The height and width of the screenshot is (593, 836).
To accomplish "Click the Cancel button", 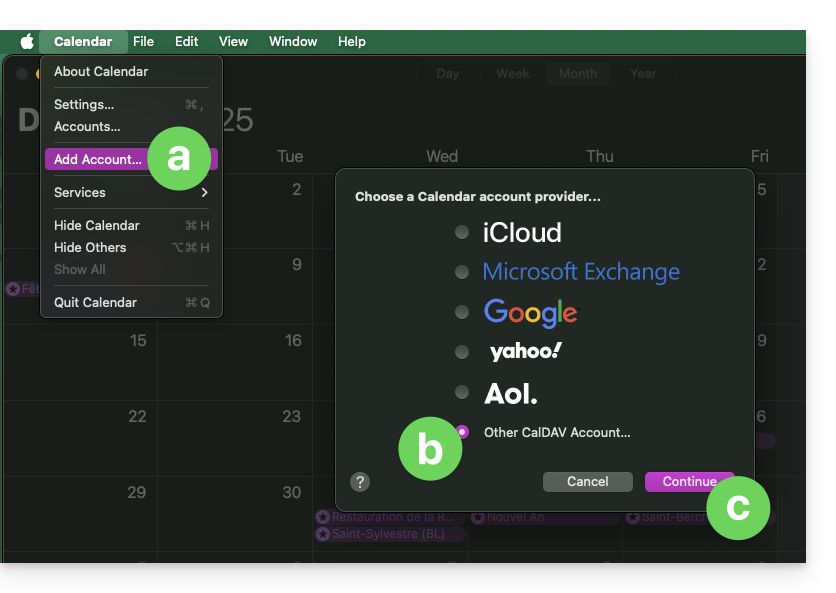I will click(x=588, y=481).
